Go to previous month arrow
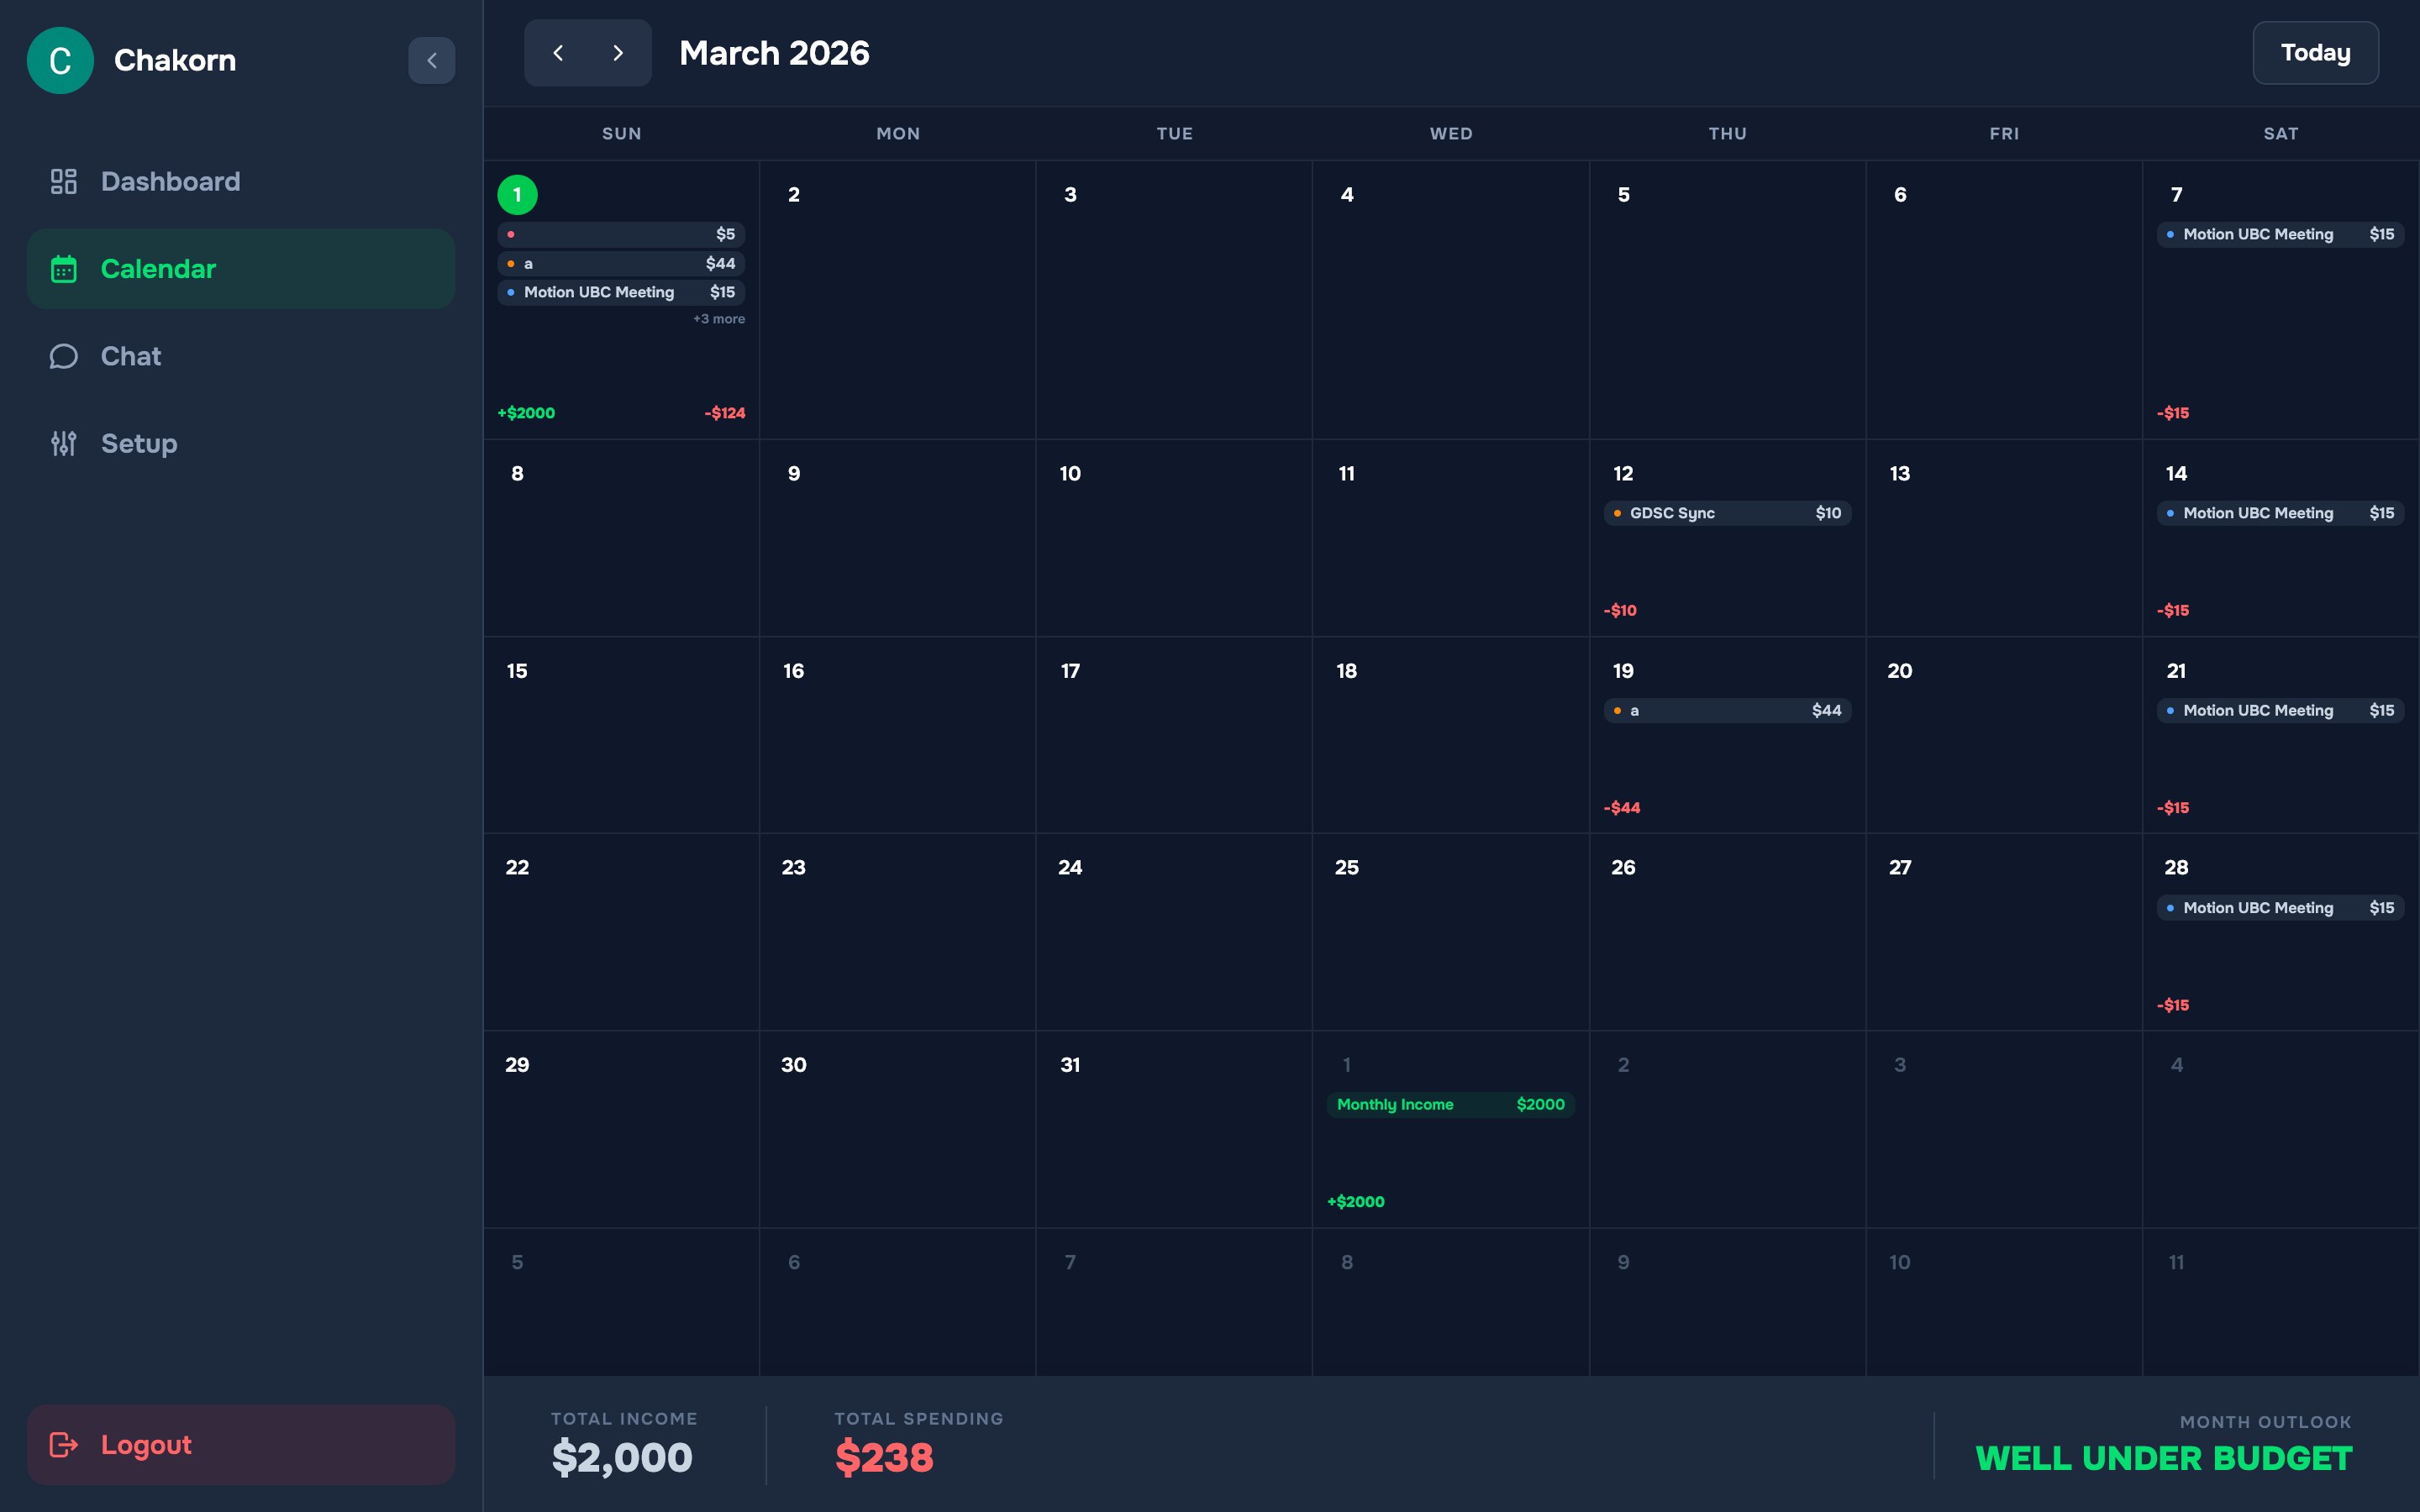This screenshot has height=1512, width=2420. click(558, 53)
